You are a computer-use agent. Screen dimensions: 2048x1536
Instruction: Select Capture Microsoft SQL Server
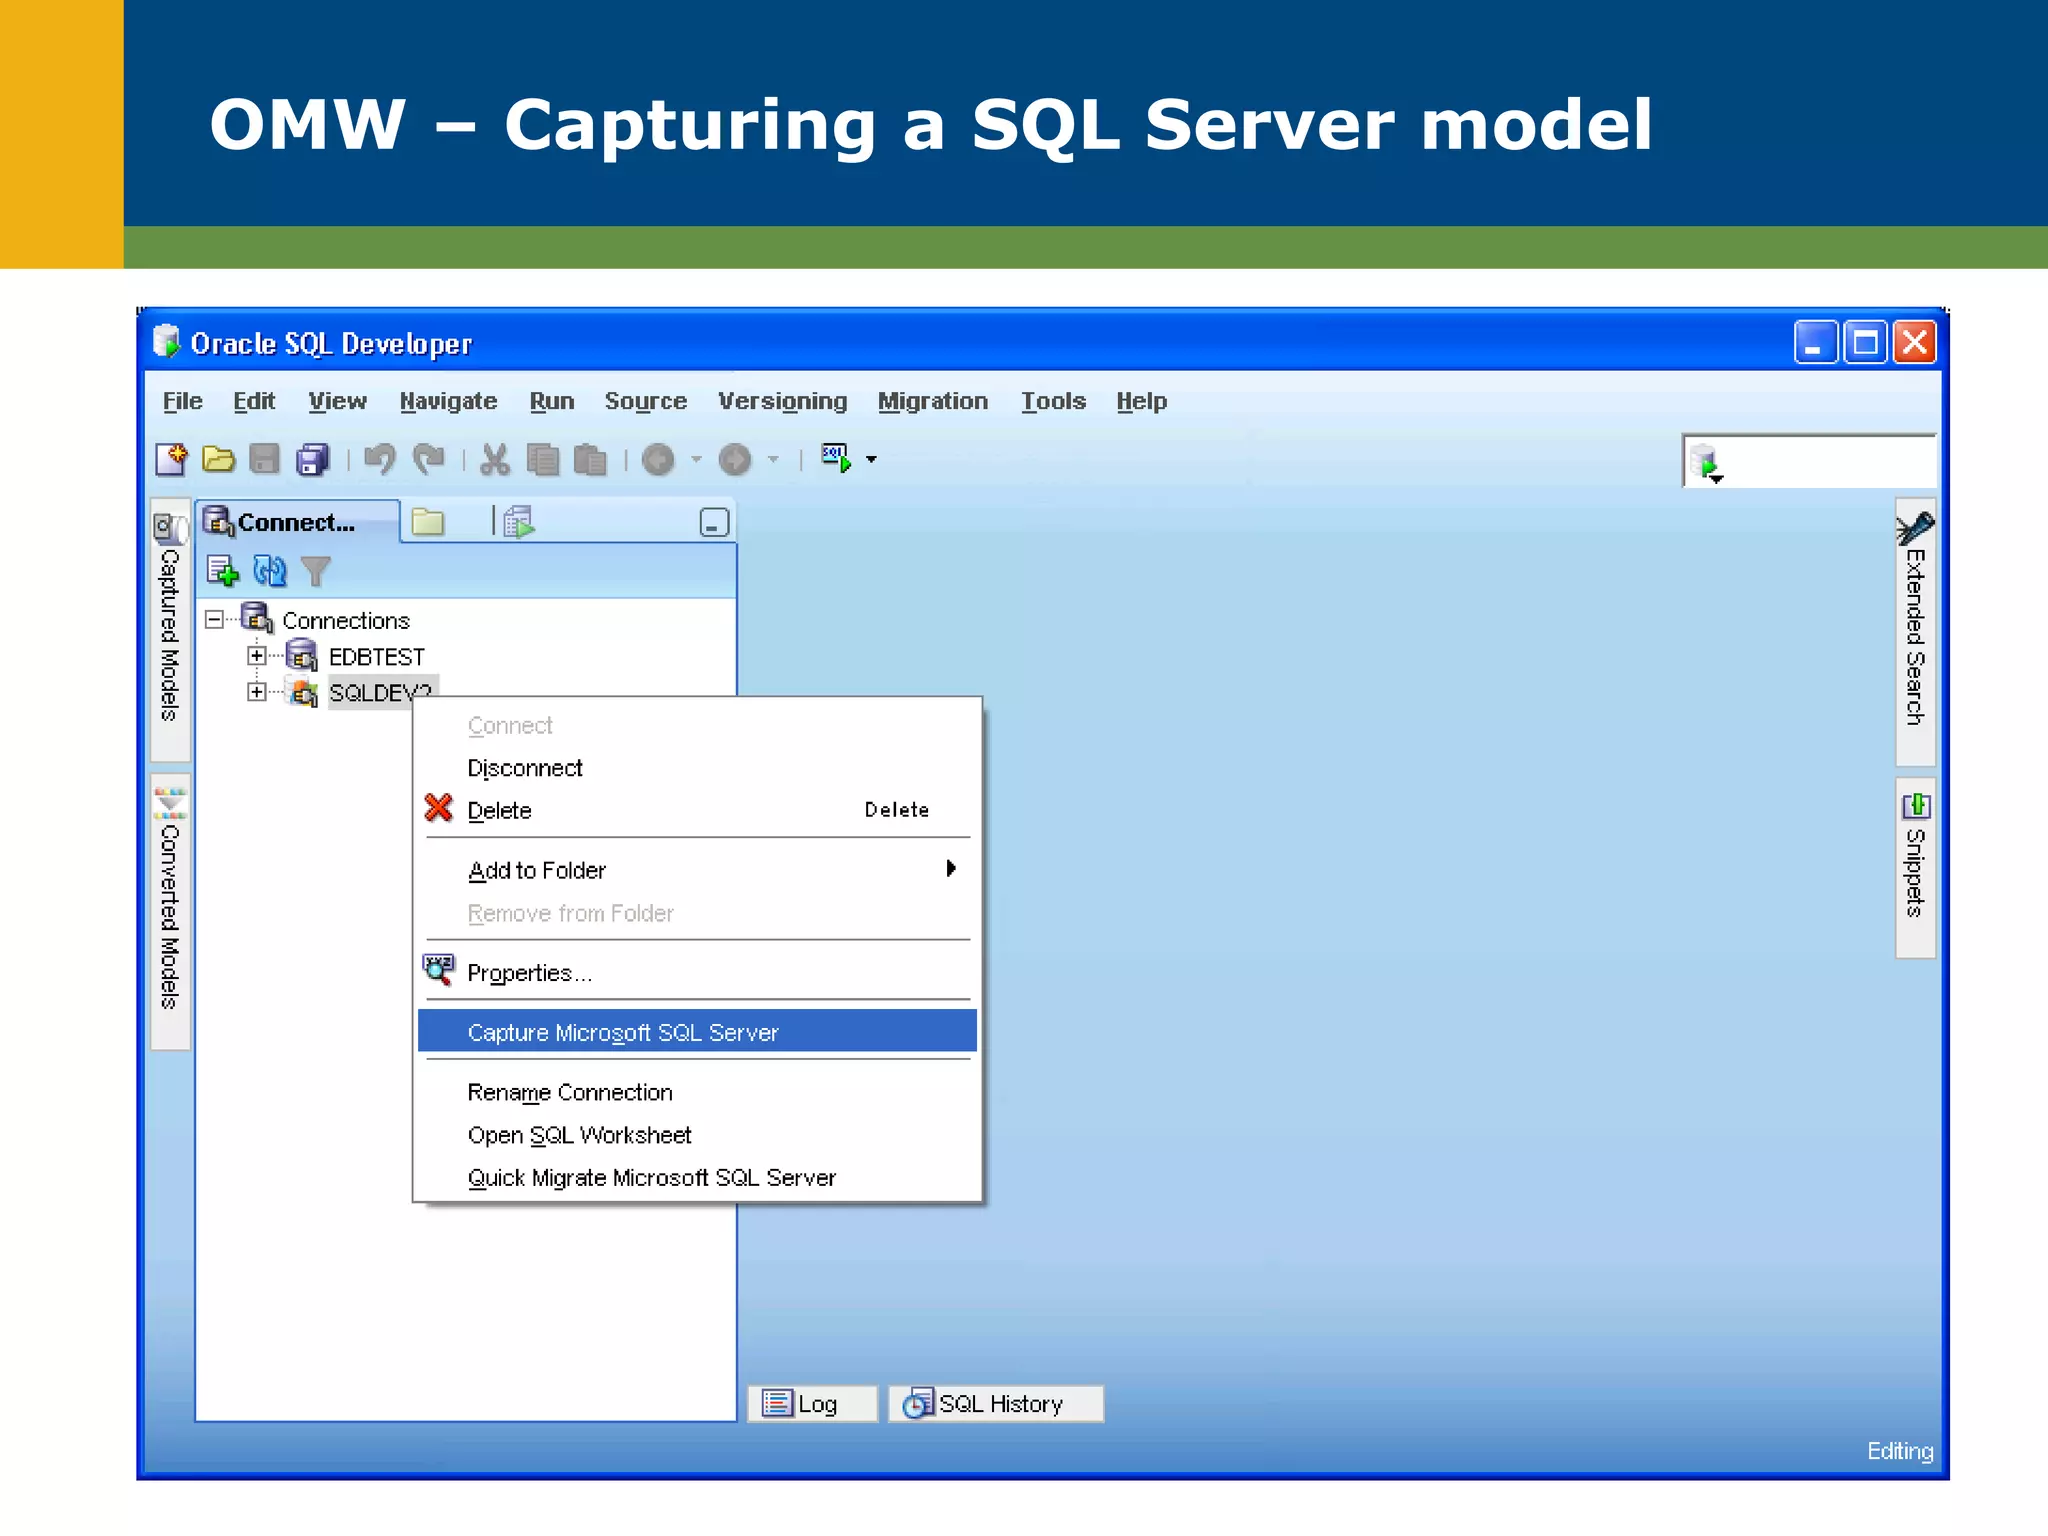(x=697, y=1032)
